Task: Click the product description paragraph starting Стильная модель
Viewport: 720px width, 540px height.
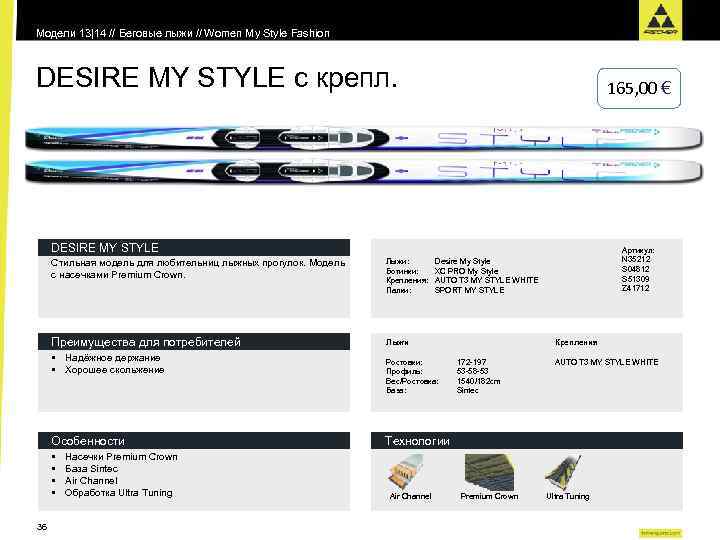Action: pyautogui.click(x=198, y=269)
